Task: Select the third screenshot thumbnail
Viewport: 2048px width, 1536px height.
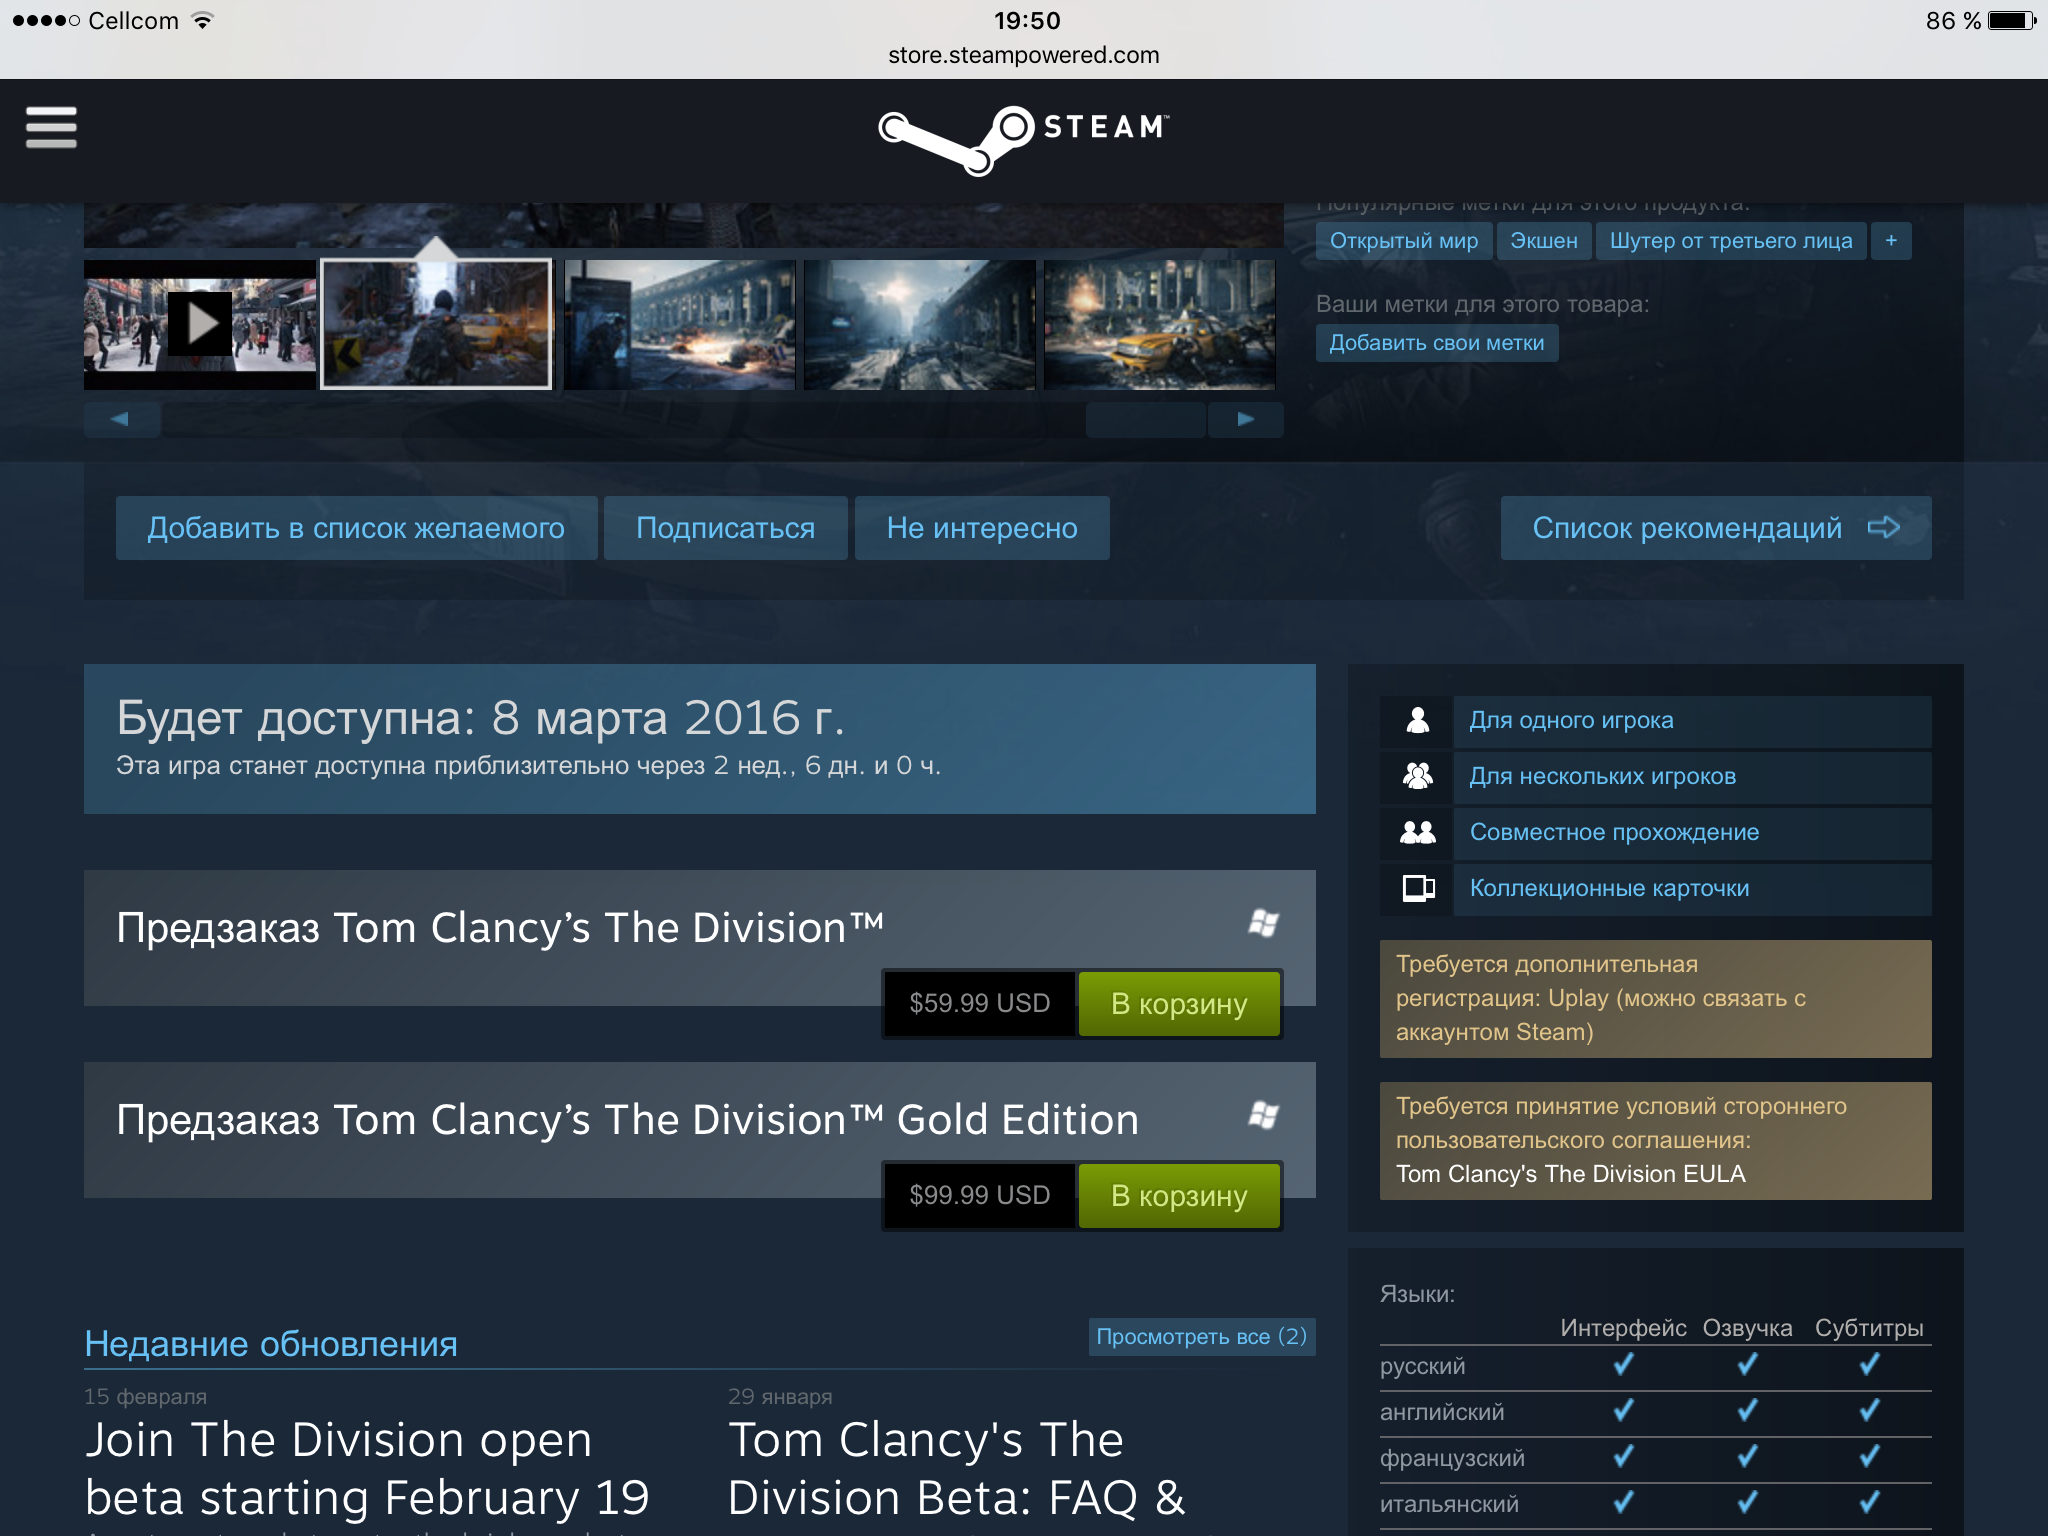Action: (680, 324)
